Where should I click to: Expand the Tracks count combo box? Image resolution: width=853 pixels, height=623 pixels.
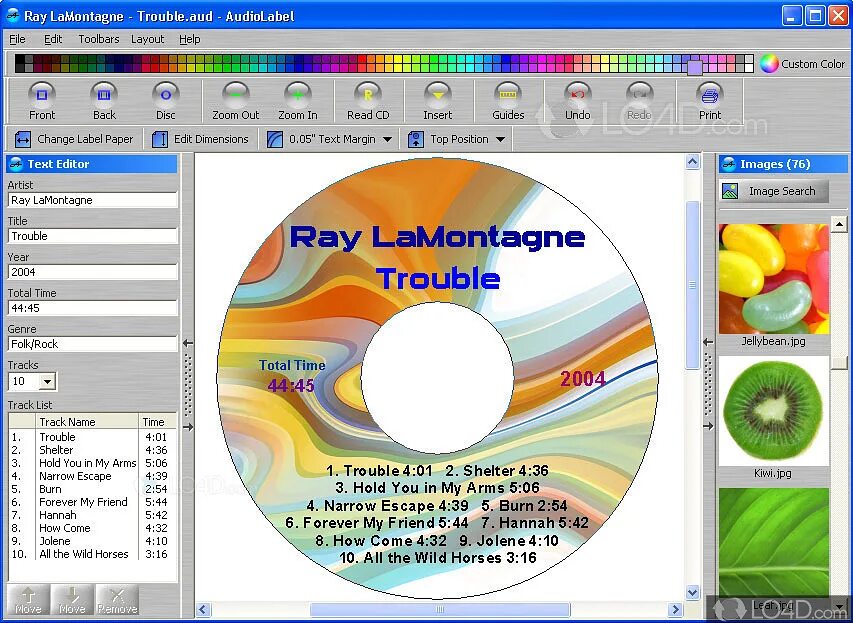tap(47, 381)
